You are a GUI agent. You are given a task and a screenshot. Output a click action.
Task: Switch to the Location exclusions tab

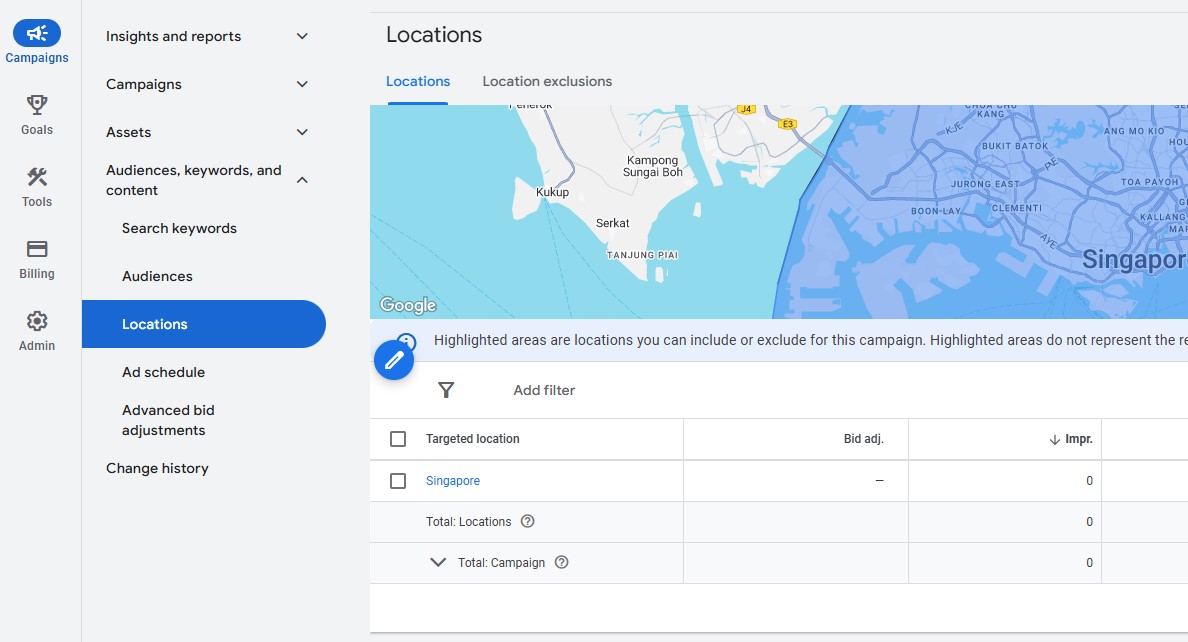click(547, 81)
